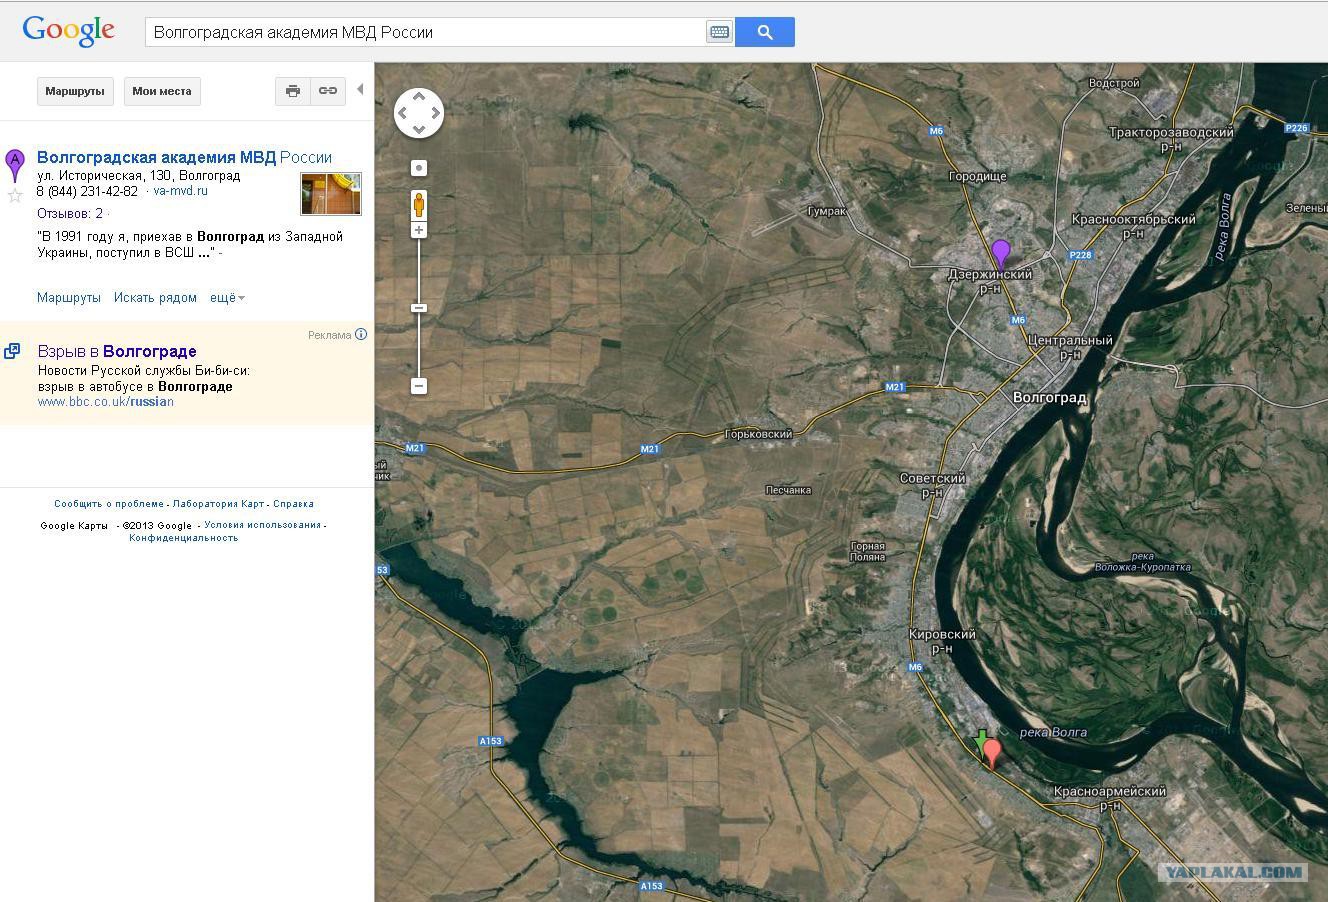Click Маршруты link under the result

click(x=69, y=298)
